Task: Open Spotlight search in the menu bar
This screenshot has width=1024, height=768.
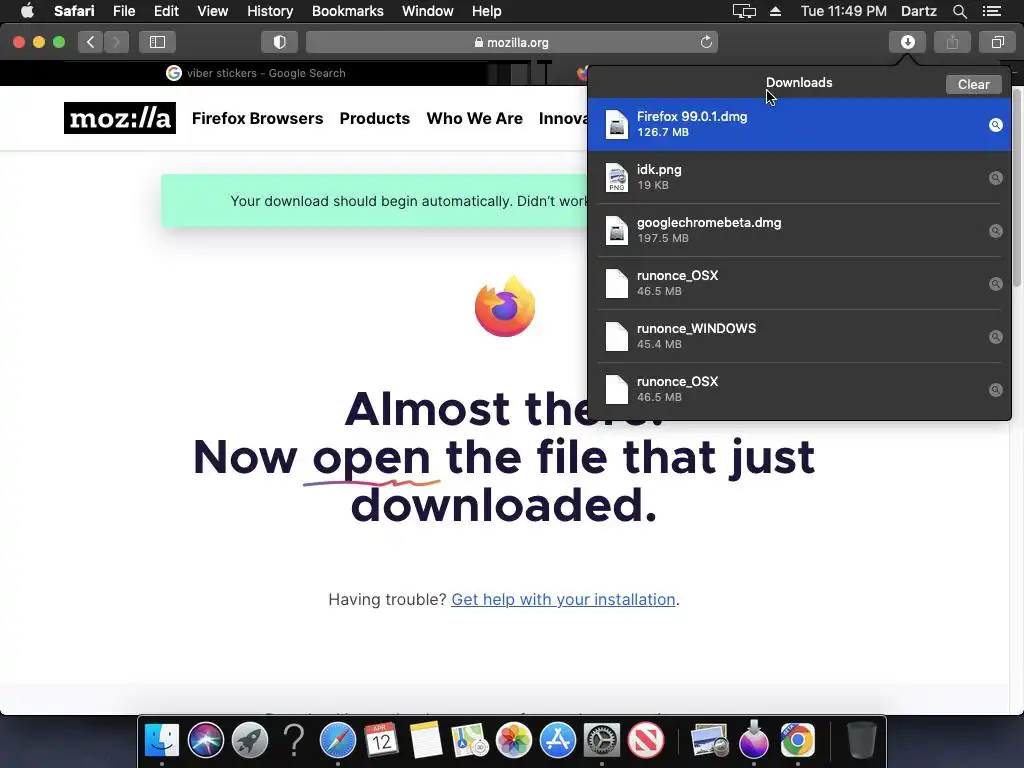Action: (x=959, y=11)
